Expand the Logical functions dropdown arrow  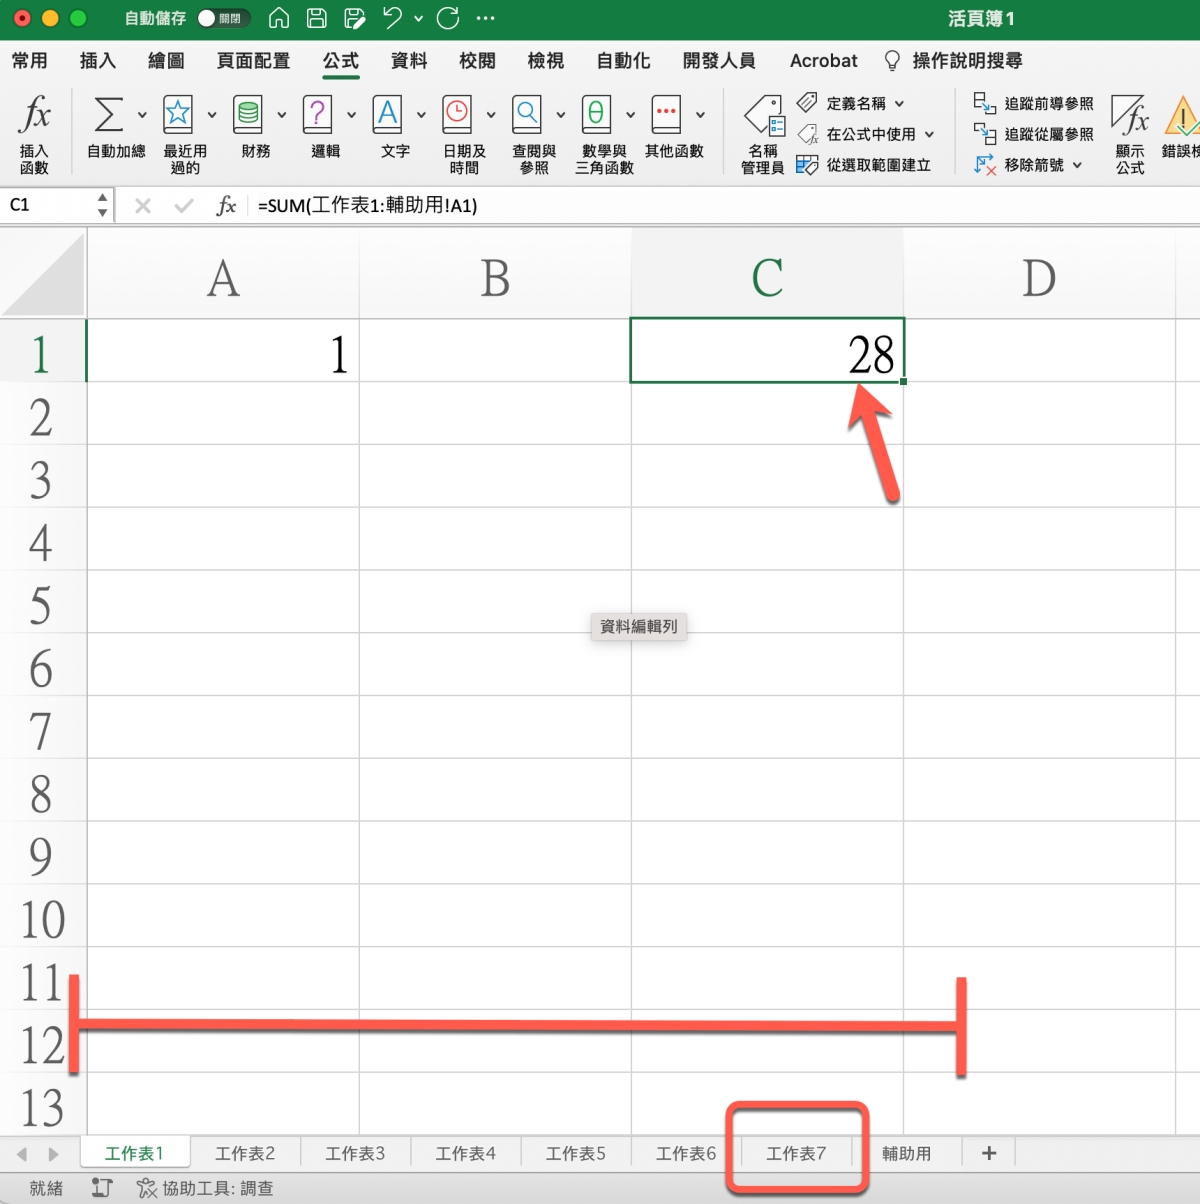(x=351, y=115)
